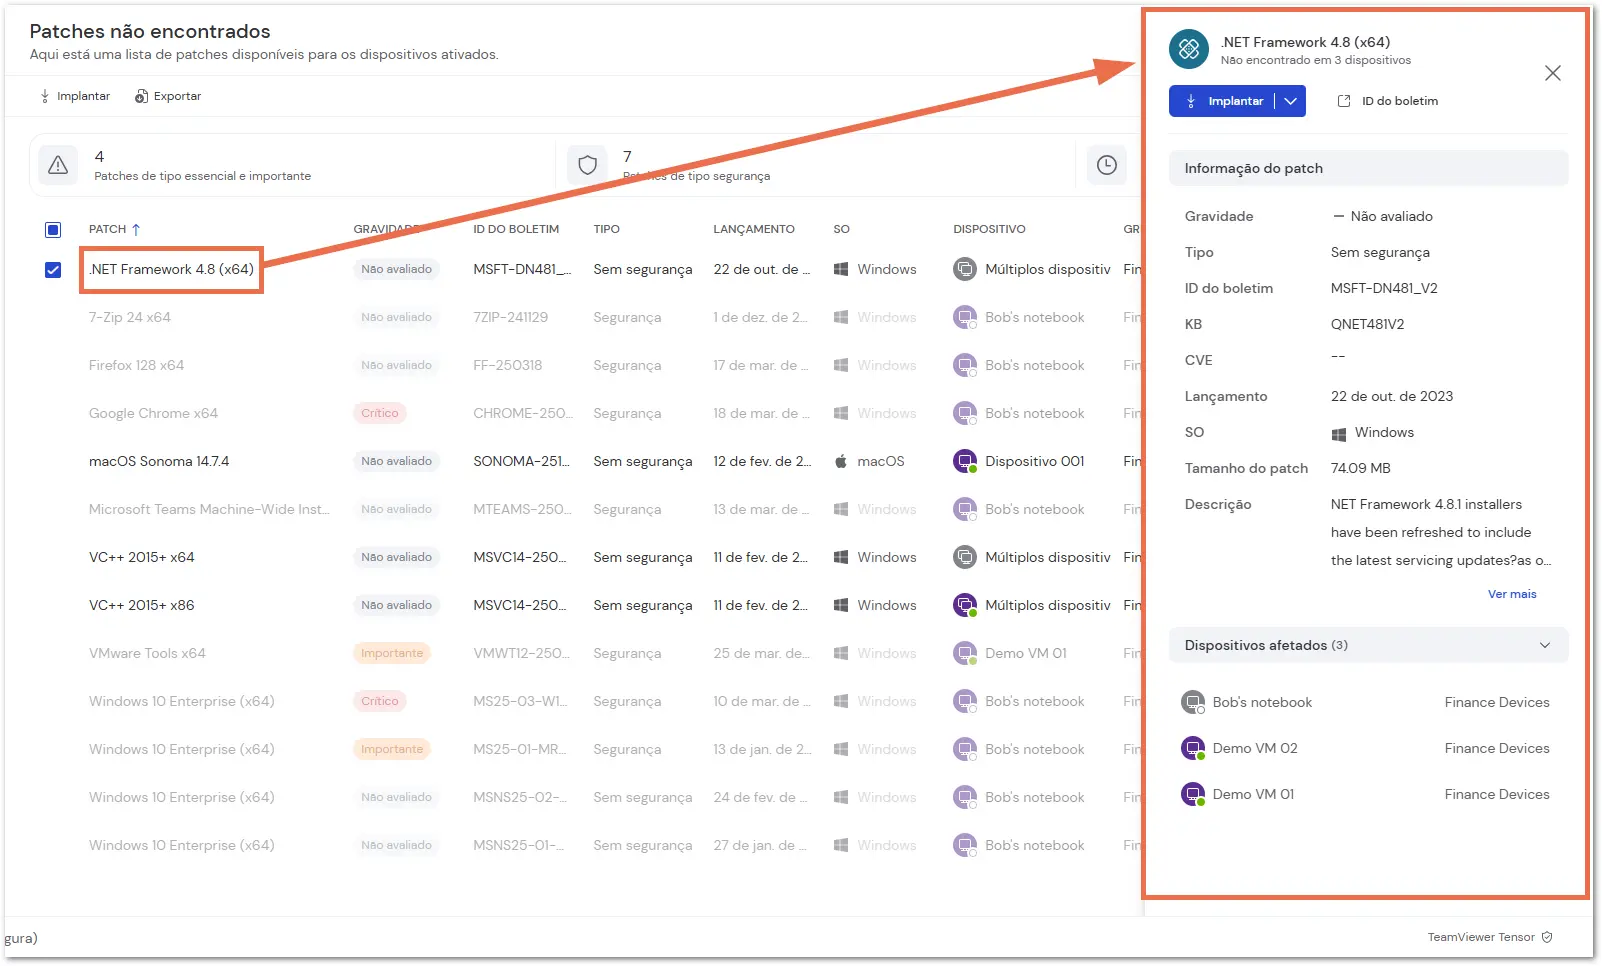This screenshot has height=966, width=1602.
Task: Click the TIPO column header
Action: 606,229
